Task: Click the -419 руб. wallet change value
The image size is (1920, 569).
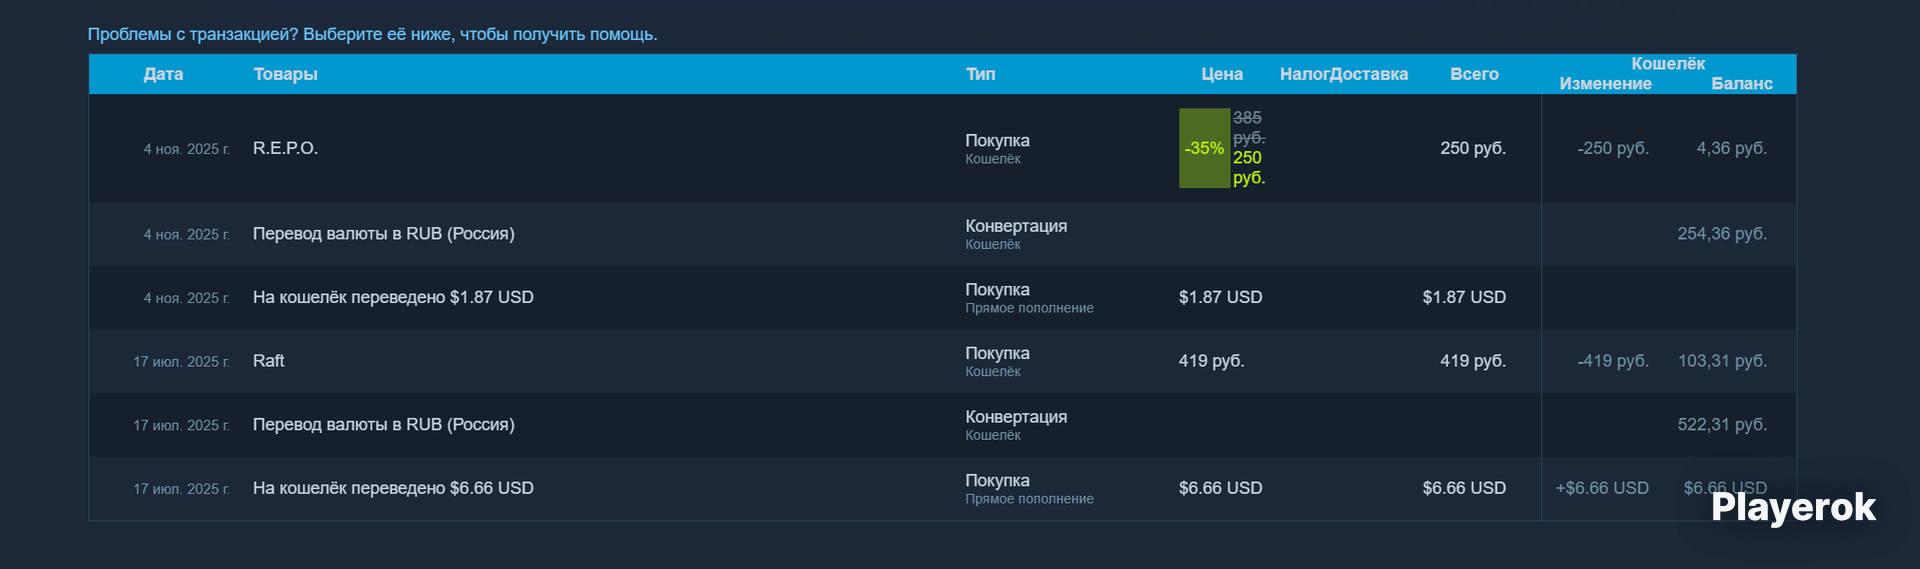Action: (1613, 361)
